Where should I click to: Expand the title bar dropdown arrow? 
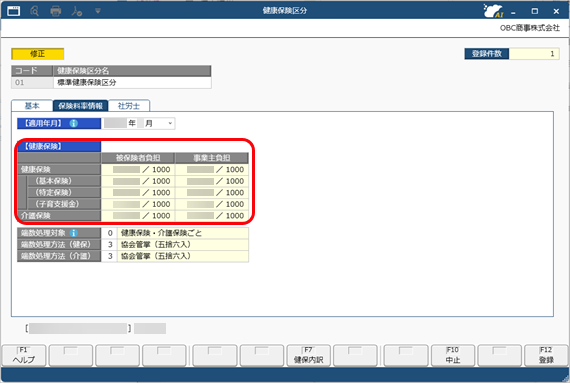tap(98, 11)
